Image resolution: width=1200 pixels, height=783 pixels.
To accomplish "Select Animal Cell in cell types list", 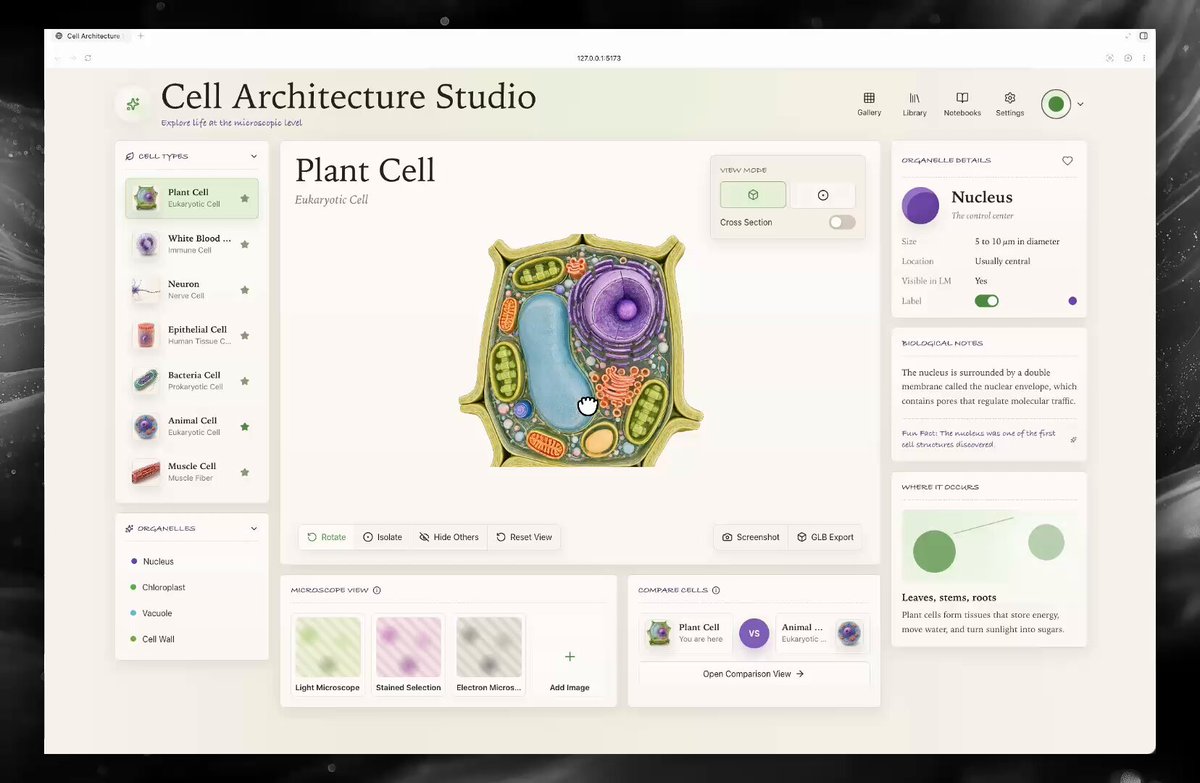I will click(191, 427).
